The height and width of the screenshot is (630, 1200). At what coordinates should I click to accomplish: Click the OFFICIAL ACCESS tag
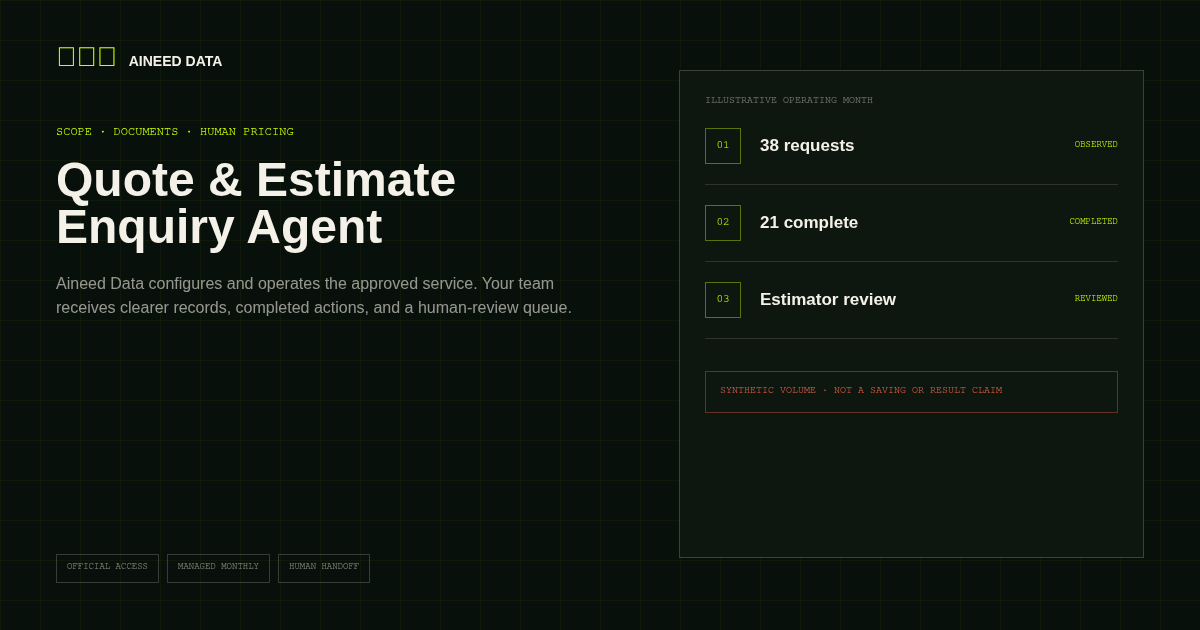point(107,568)
